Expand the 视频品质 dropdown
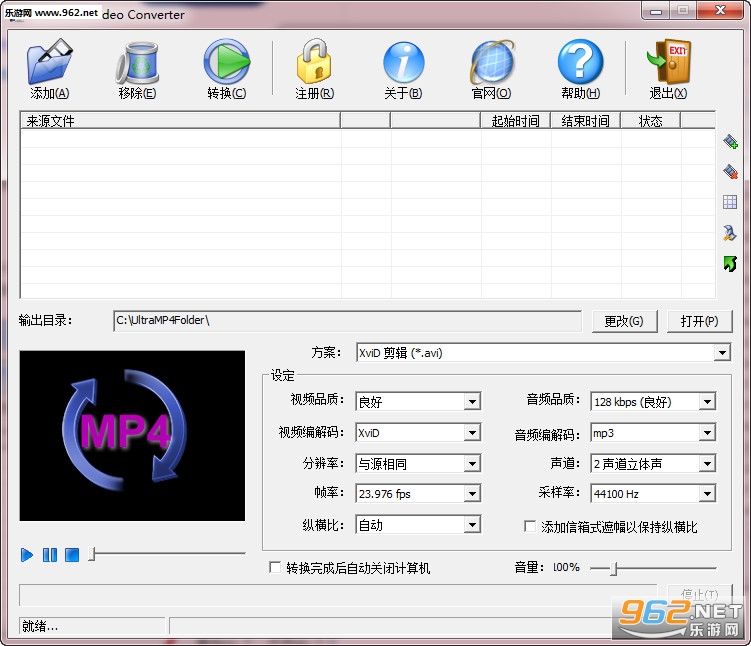 pyautogui.click(x=472, y=401)
